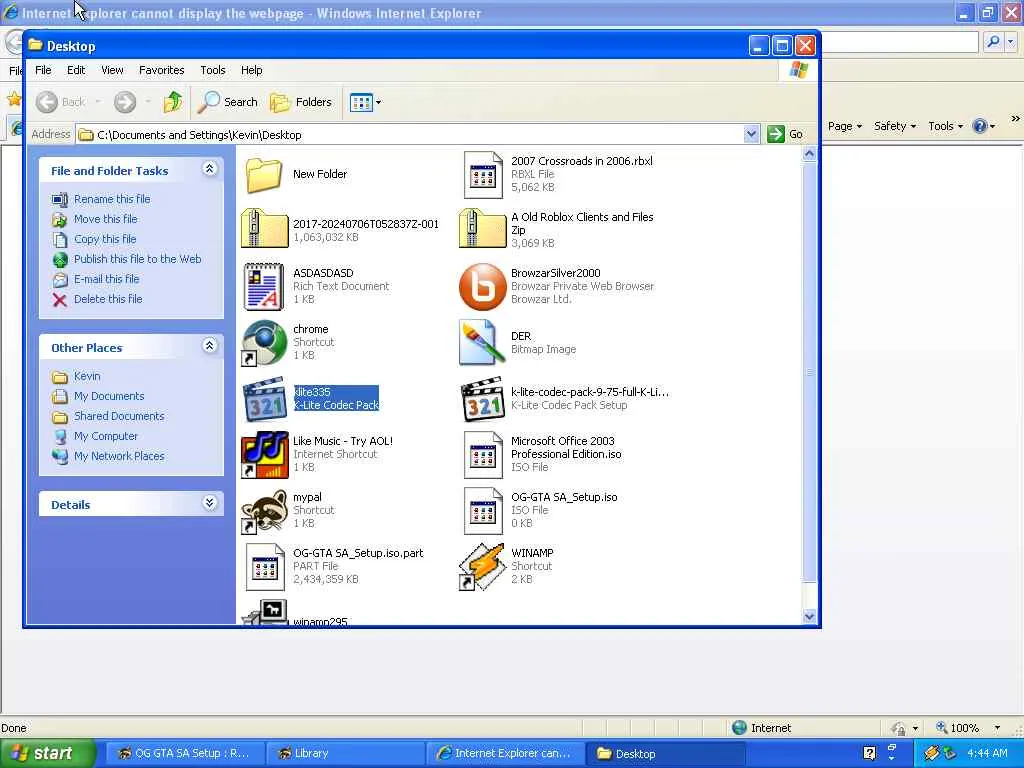Screen dimensions: 1024x768
Task: Select the k-lite-codec-pack-9-75-full setup icon
Action: [x=483, y=398]
